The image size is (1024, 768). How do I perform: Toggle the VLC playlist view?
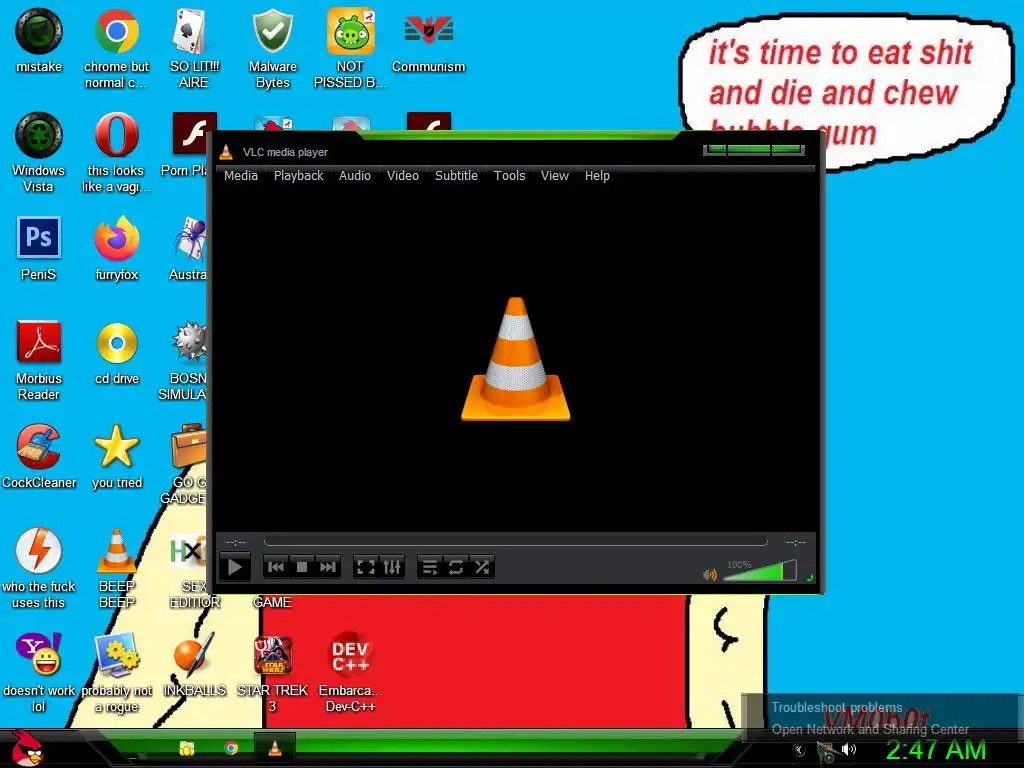click(x=430, y=567)
